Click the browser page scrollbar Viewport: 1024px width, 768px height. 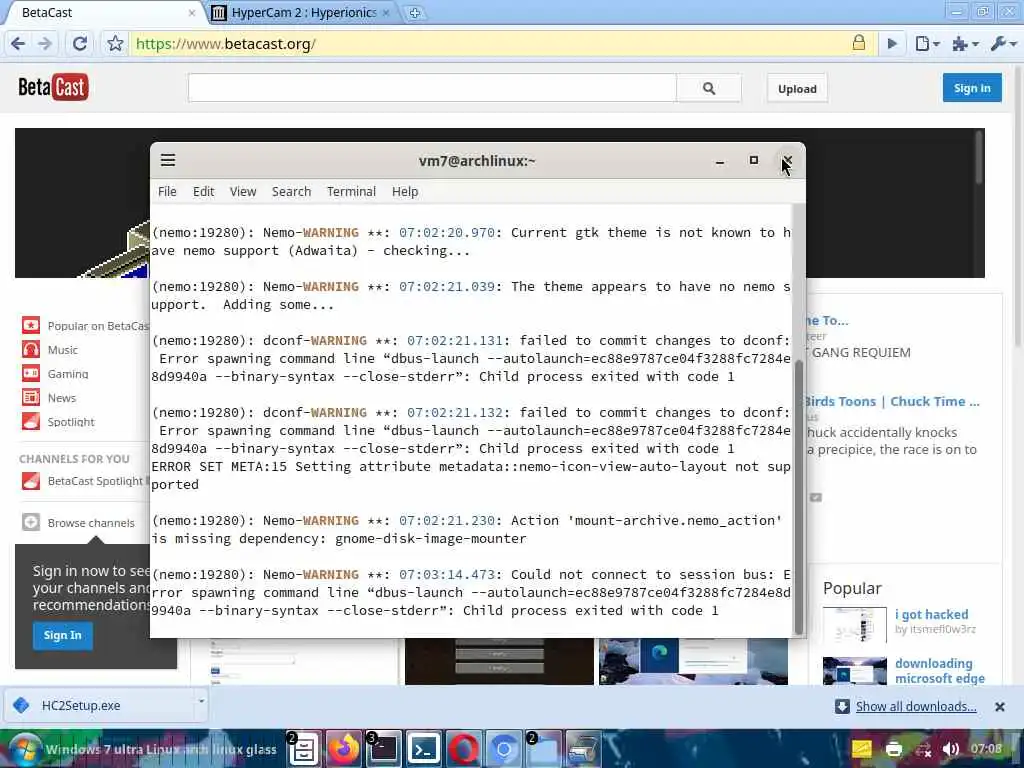pyautogui.click(x=1018, y=206)
